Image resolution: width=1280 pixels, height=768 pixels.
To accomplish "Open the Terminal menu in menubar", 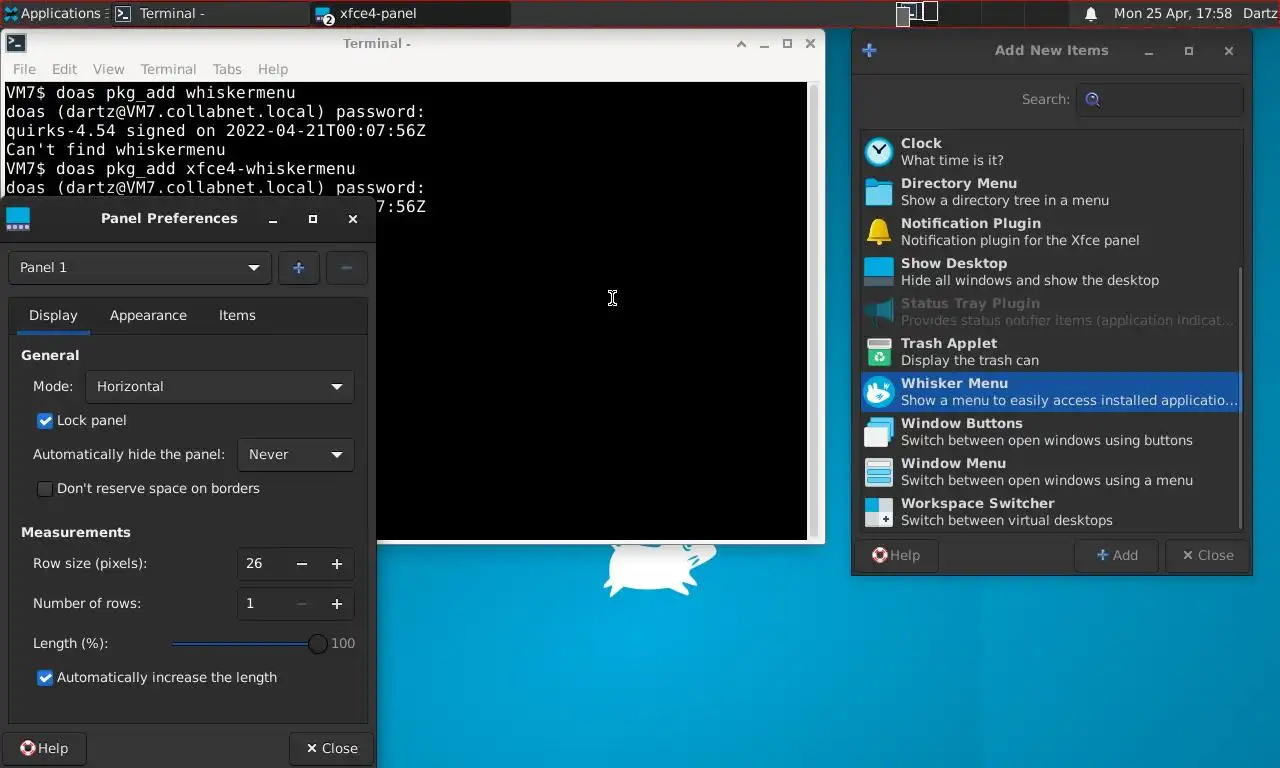I will click(x=168, y=69).
